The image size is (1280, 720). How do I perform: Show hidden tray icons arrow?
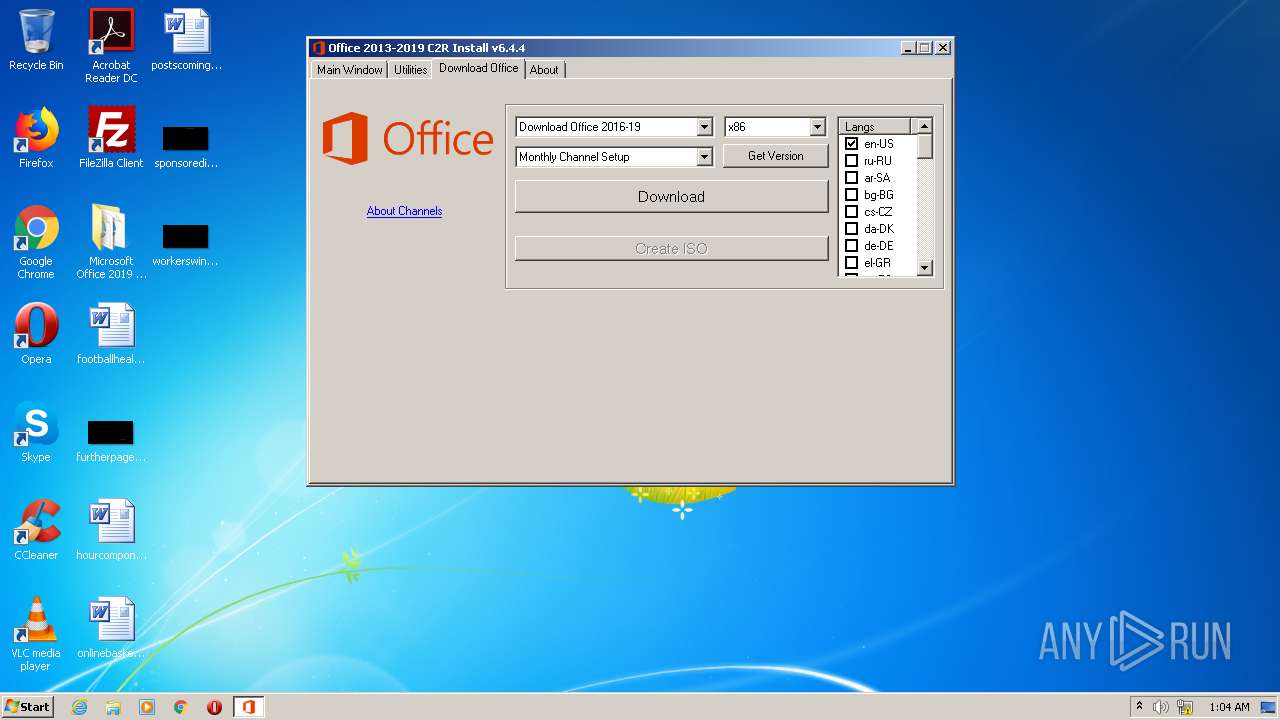click(x=1139, y=707)
